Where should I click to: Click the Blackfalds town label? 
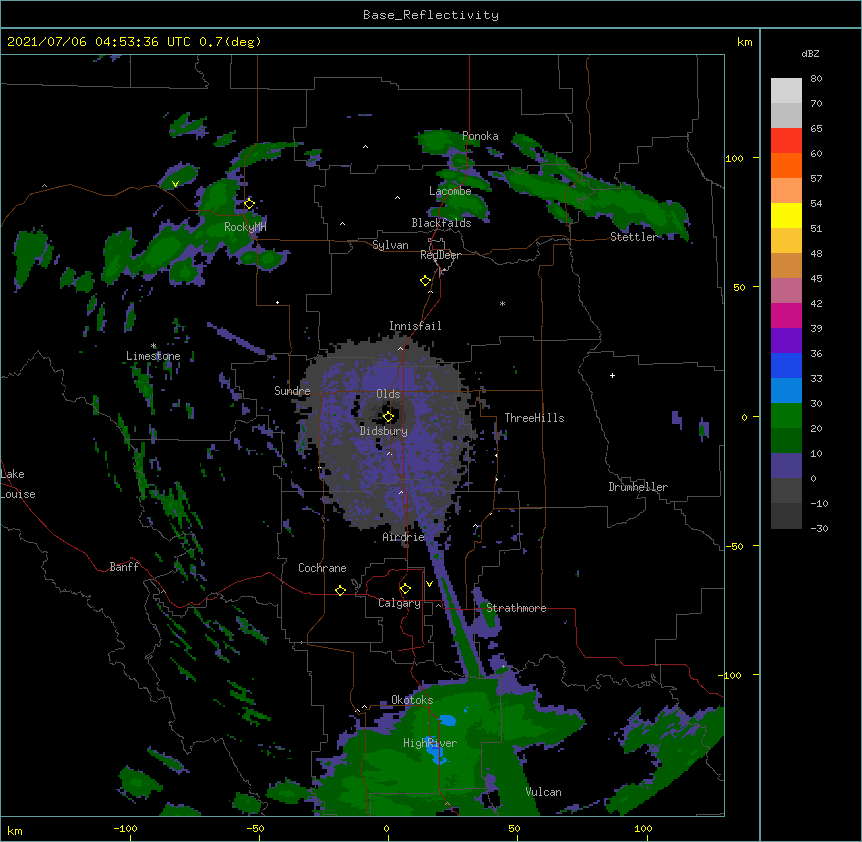pyautogui.click(x=441, y=223)
